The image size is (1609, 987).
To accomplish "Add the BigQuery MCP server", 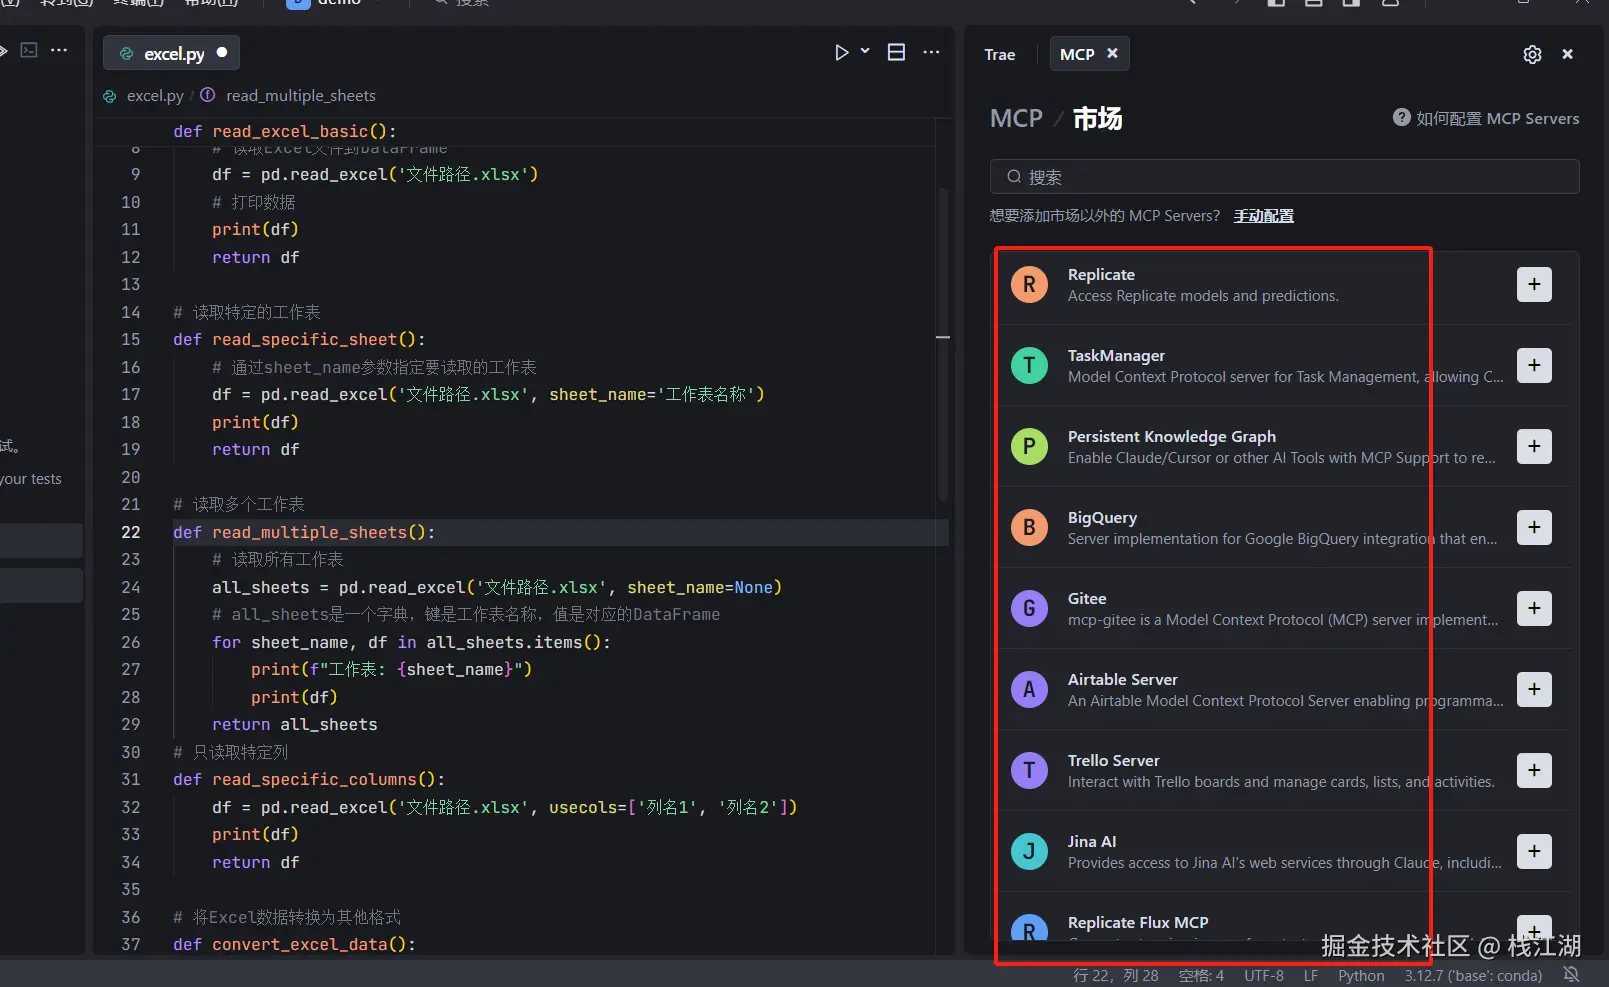I will coord(1534,527).
